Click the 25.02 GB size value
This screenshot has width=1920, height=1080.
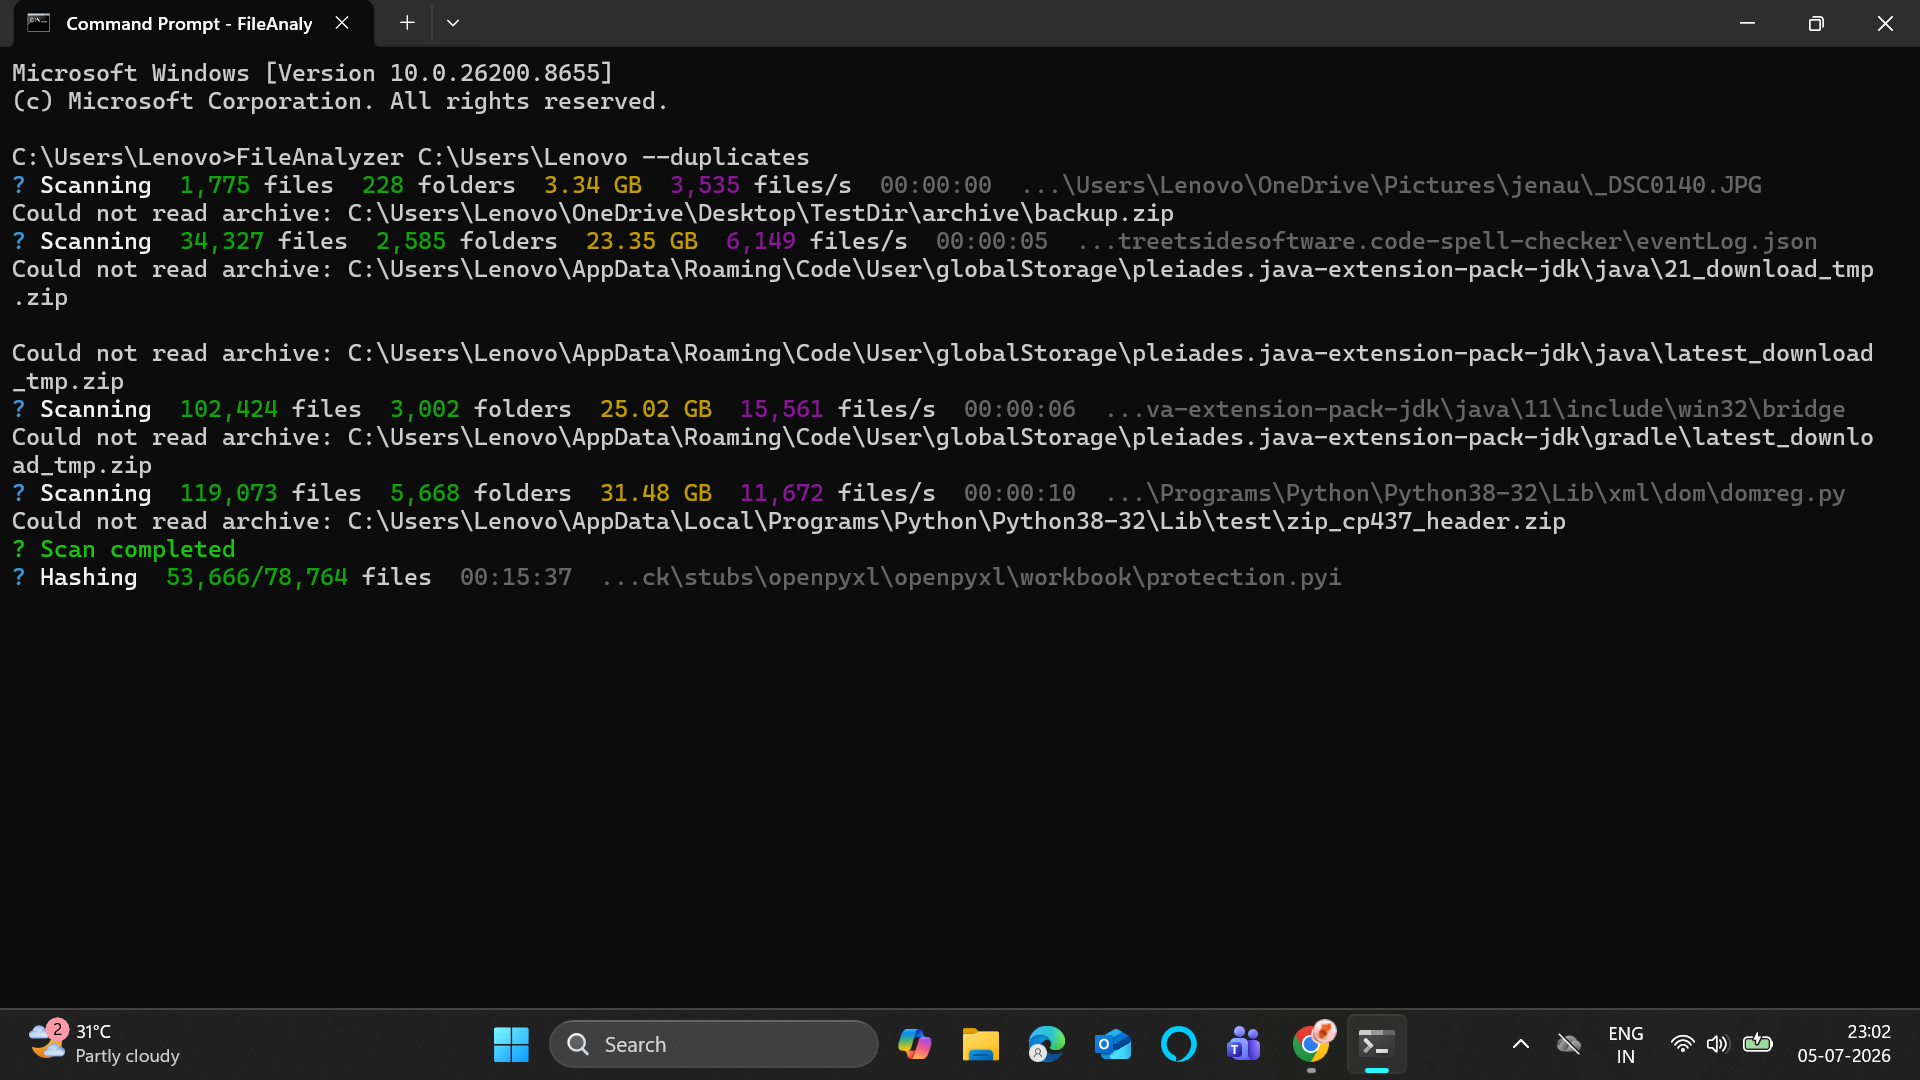point(656,409)
